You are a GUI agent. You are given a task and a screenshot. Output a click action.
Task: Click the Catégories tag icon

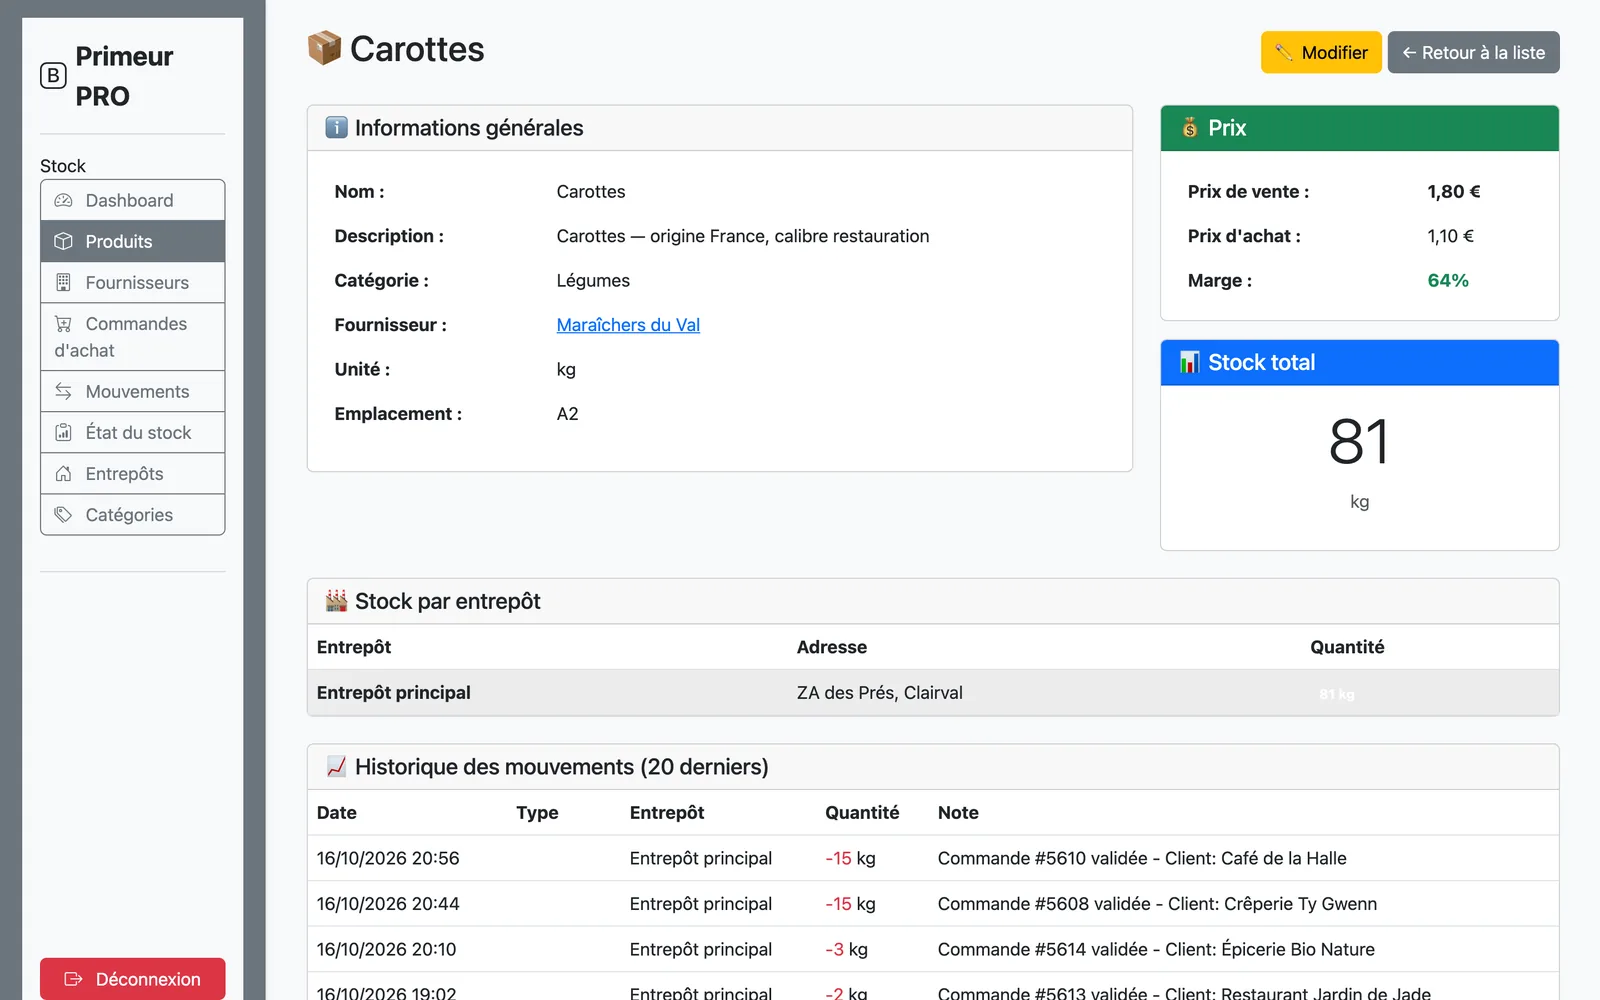[63, 514]
